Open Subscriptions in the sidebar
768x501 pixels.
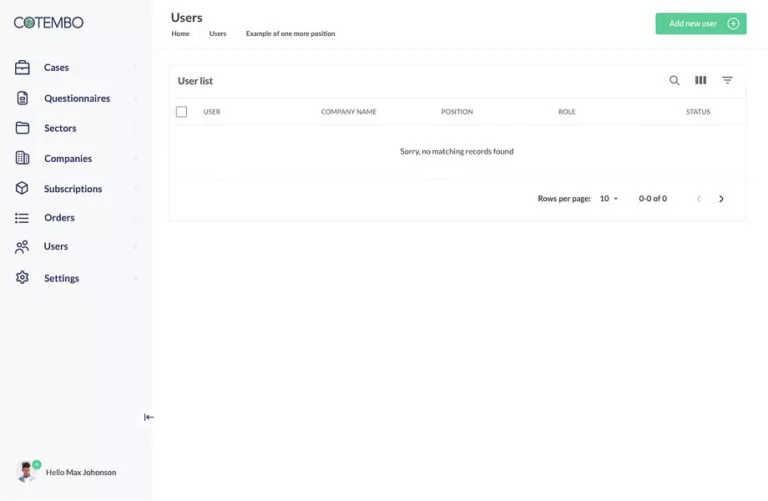pos(73,189)
